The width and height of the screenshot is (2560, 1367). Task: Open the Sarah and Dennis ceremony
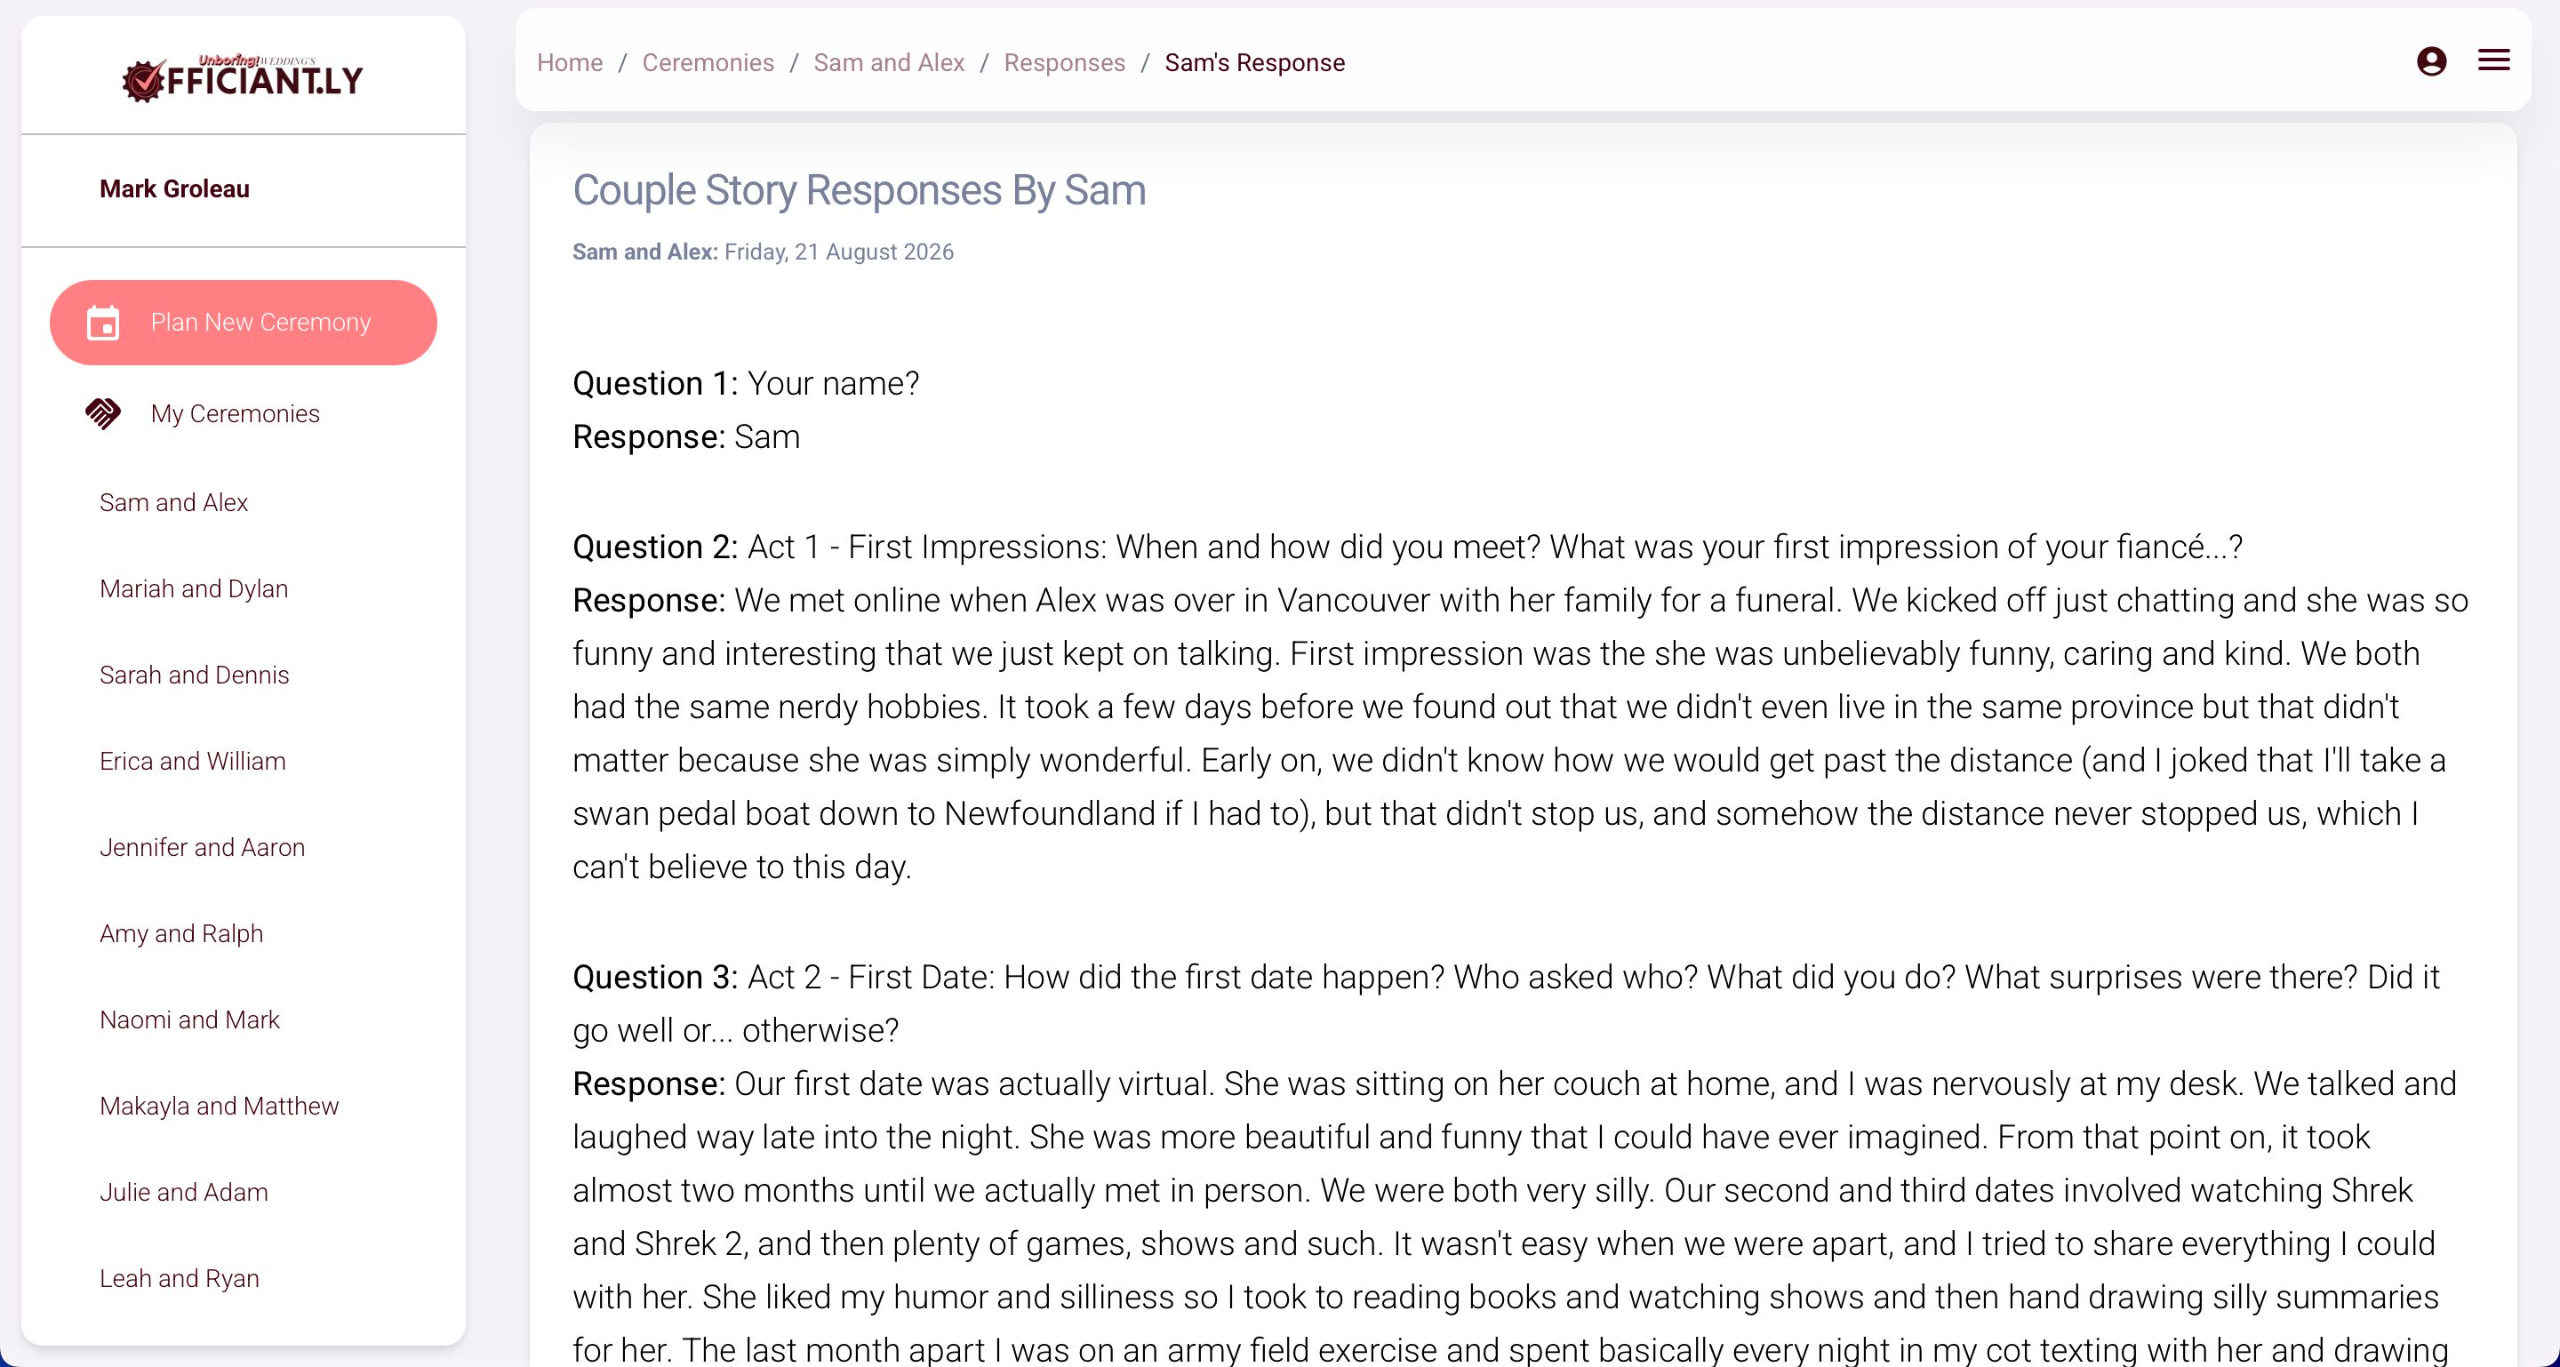(x=194, y=675)
